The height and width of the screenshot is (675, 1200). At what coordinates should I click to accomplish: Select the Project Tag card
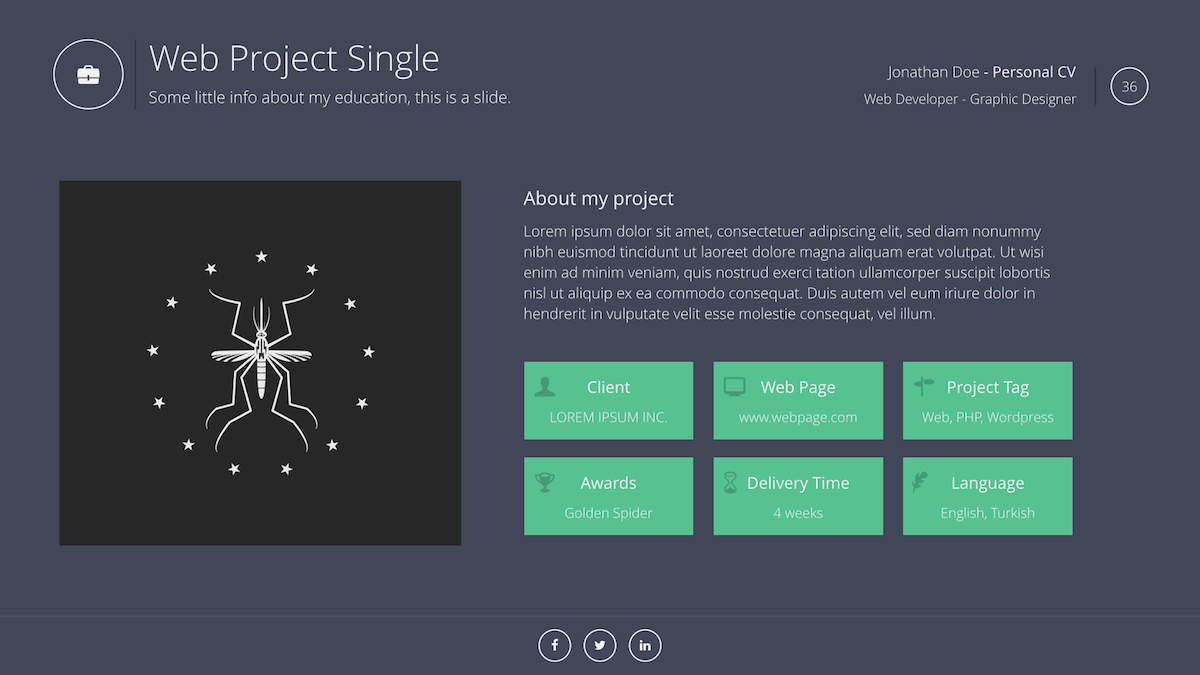tap(987, 401)
